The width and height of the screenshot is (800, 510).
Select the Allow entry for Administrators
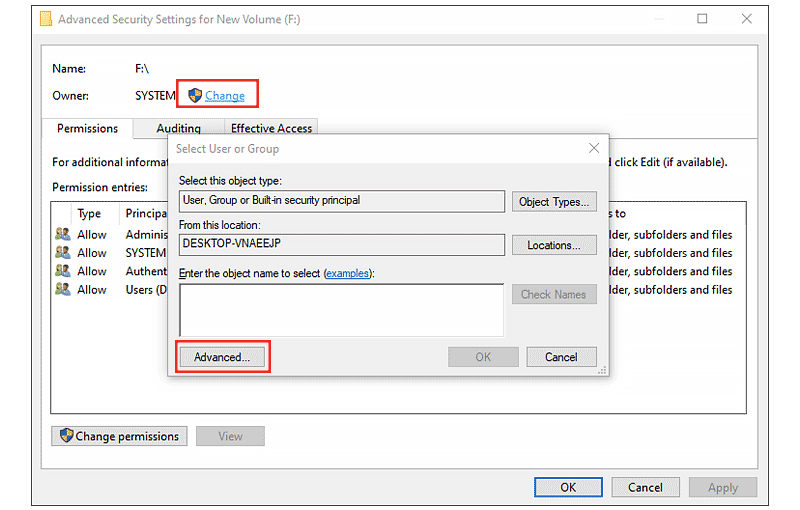[92, 235]
